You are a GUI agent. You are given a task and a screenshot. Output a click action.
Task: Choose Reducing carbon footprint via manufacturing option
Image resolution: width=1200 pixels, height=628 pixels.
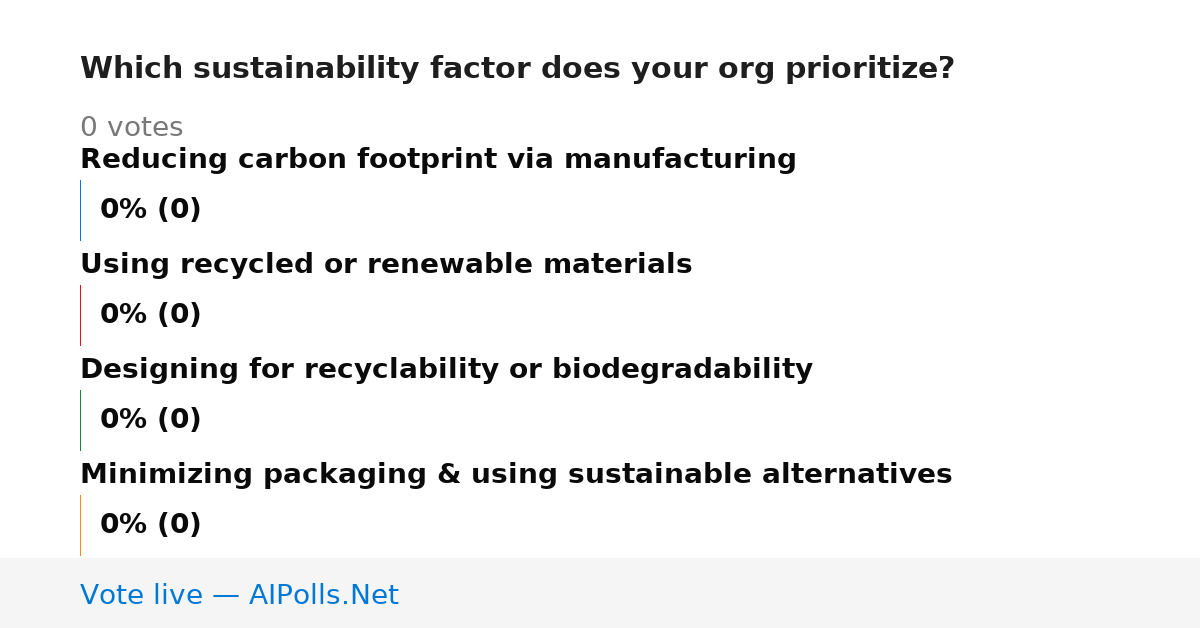point(438,160)
